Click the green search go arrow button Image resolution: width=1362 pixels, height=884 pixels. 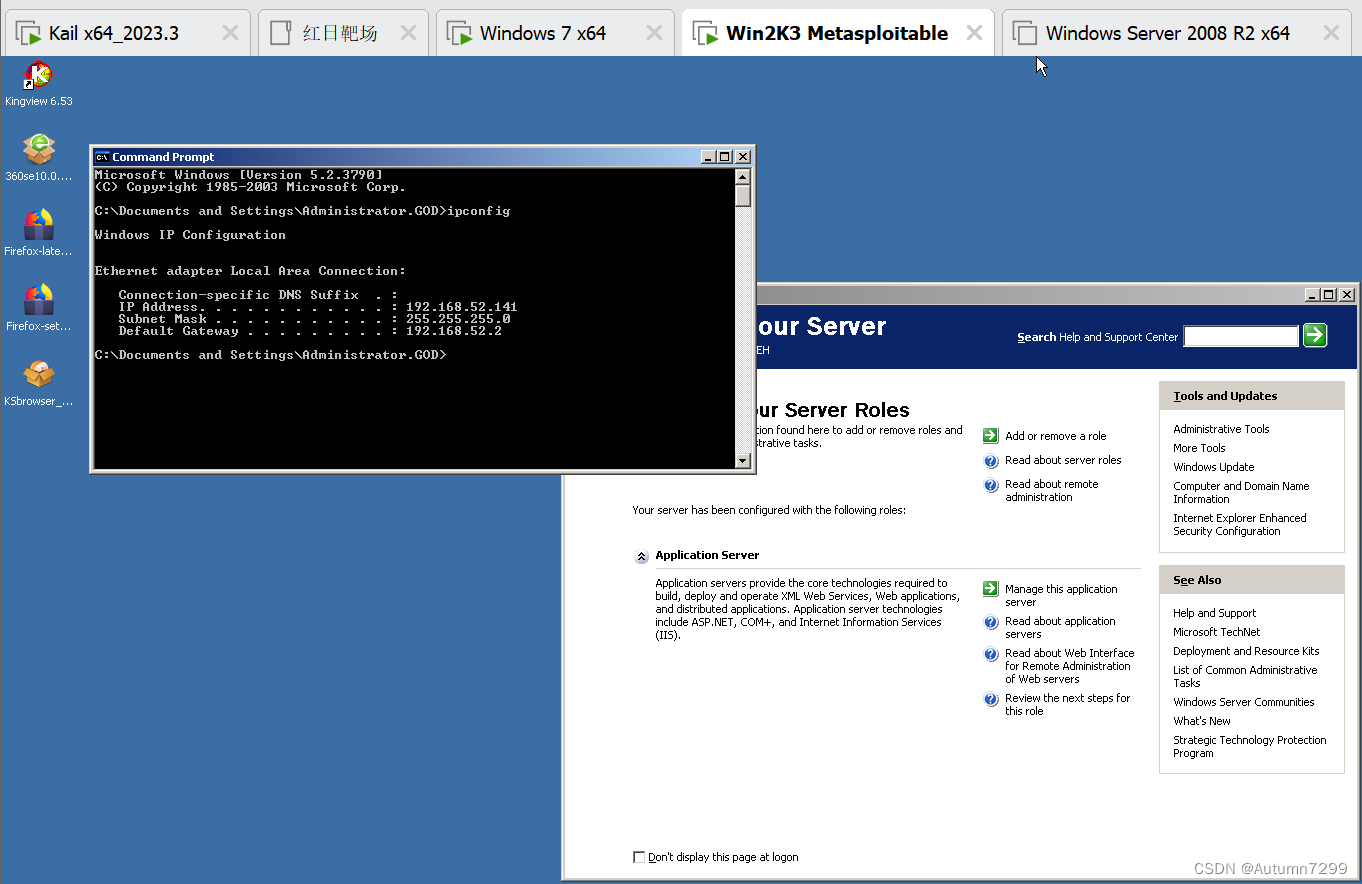(x=1315, y=335)
